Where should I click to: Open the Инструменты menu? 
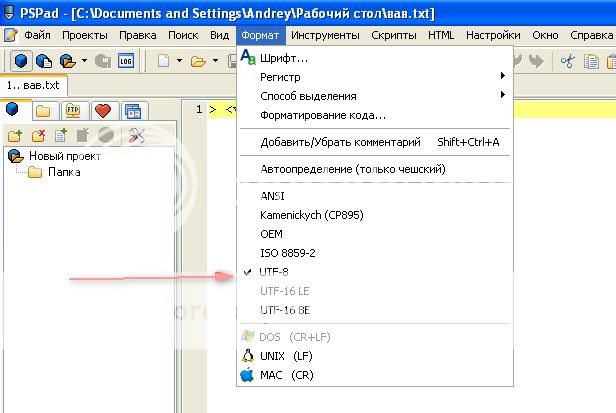pyautogui.click(x=325, y=35)
